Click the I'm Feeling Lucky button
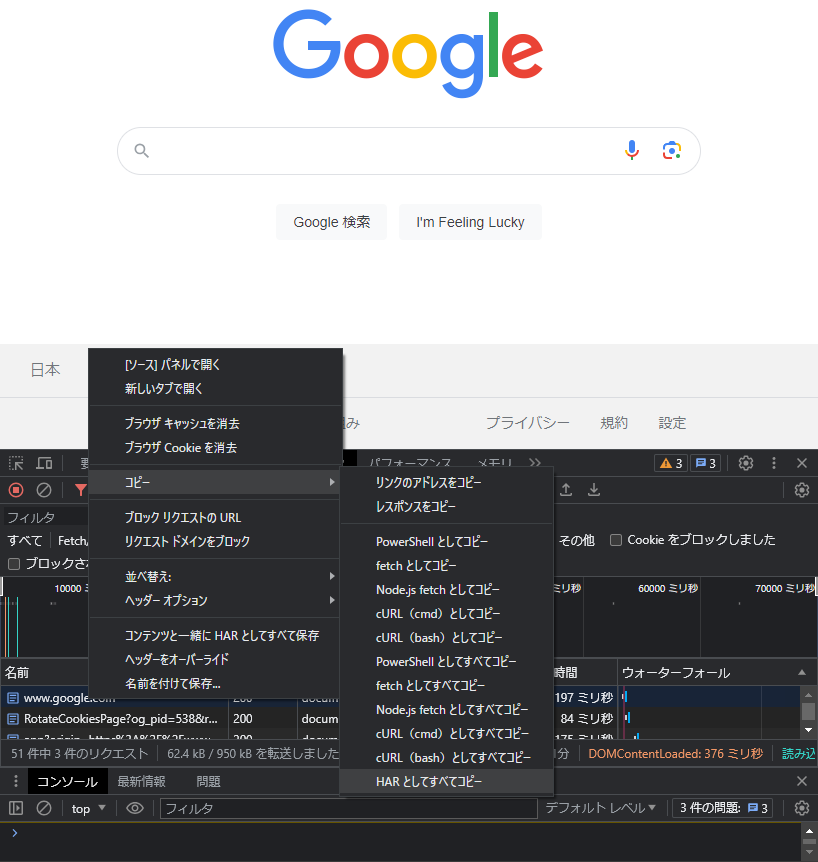This screenshot has width=818, height=862. (470, 222)
